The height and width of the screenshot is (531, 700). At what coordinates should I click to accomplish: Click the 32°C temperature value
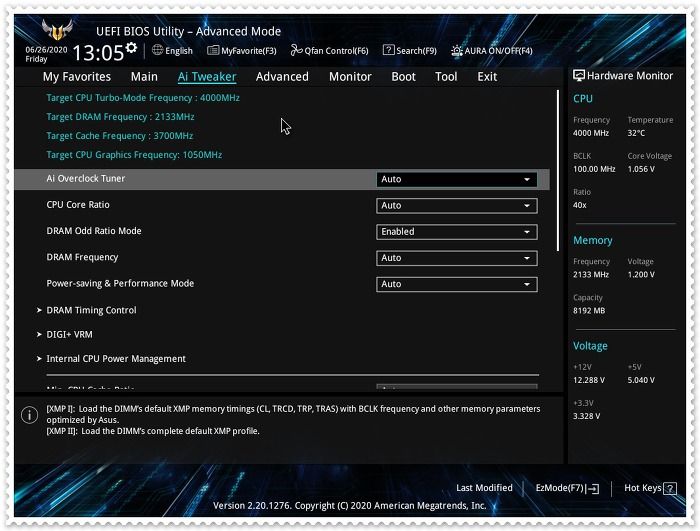636,133
